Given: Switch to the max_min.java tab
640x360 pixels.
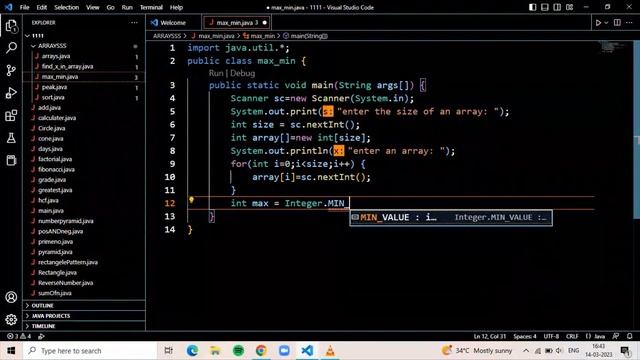Looking at the screenshot, I should point(237,23).
